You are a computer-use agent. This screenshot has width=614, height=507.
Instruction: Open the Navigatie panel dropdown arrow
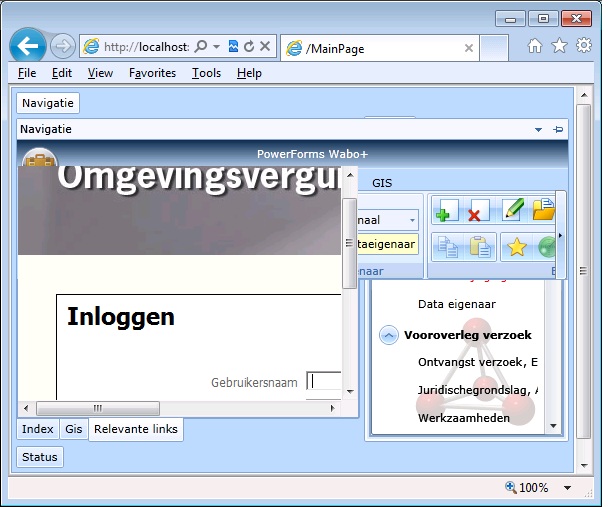click(538, 130)
